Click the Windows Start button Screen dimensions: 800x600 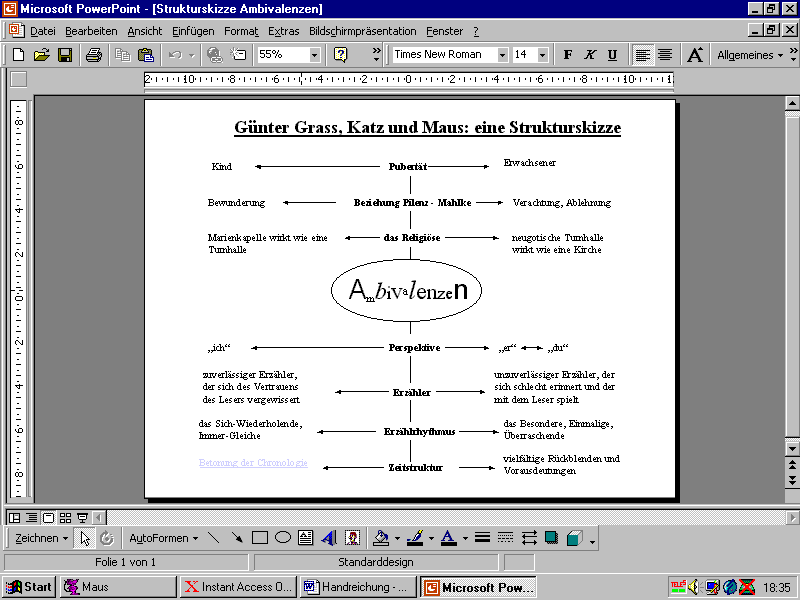29,587
